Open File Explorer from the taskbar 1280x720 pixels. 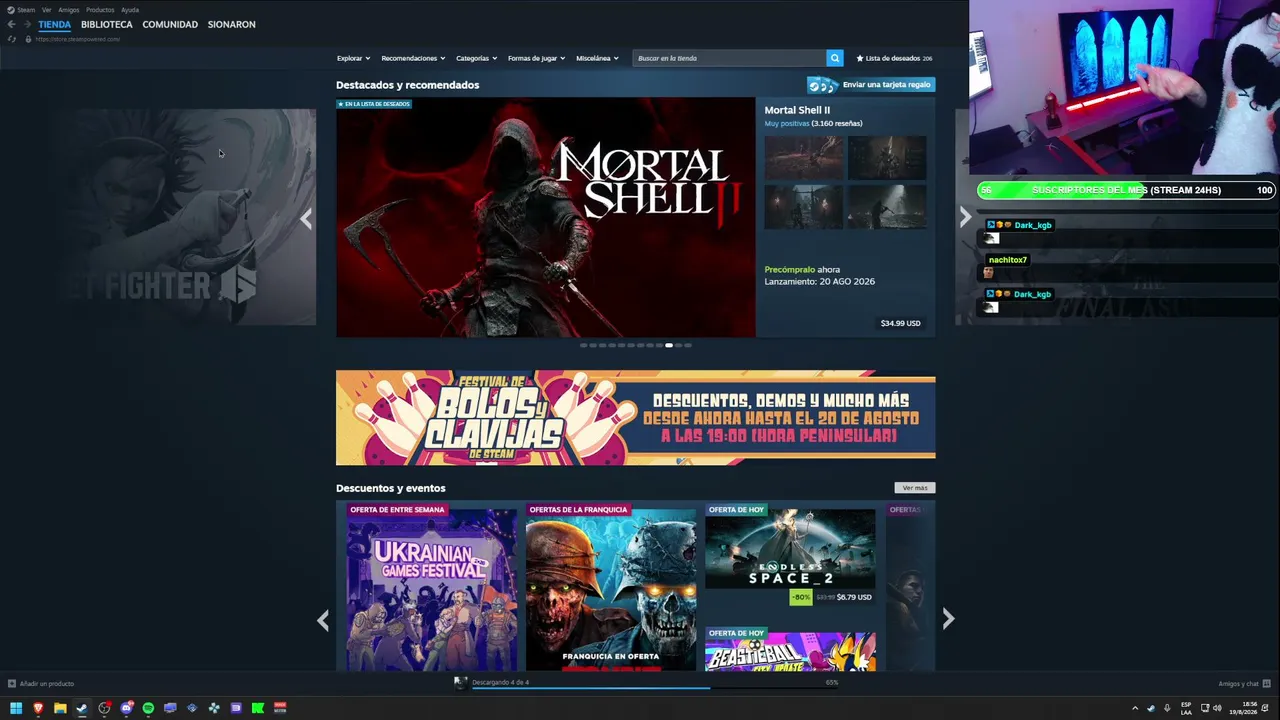tap(60, 708)
